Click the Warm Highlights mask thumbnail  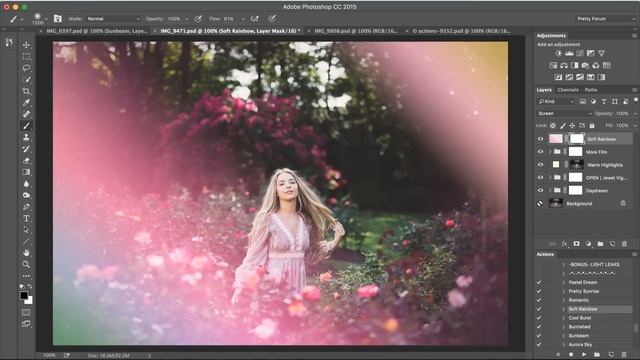pos(576,165)
